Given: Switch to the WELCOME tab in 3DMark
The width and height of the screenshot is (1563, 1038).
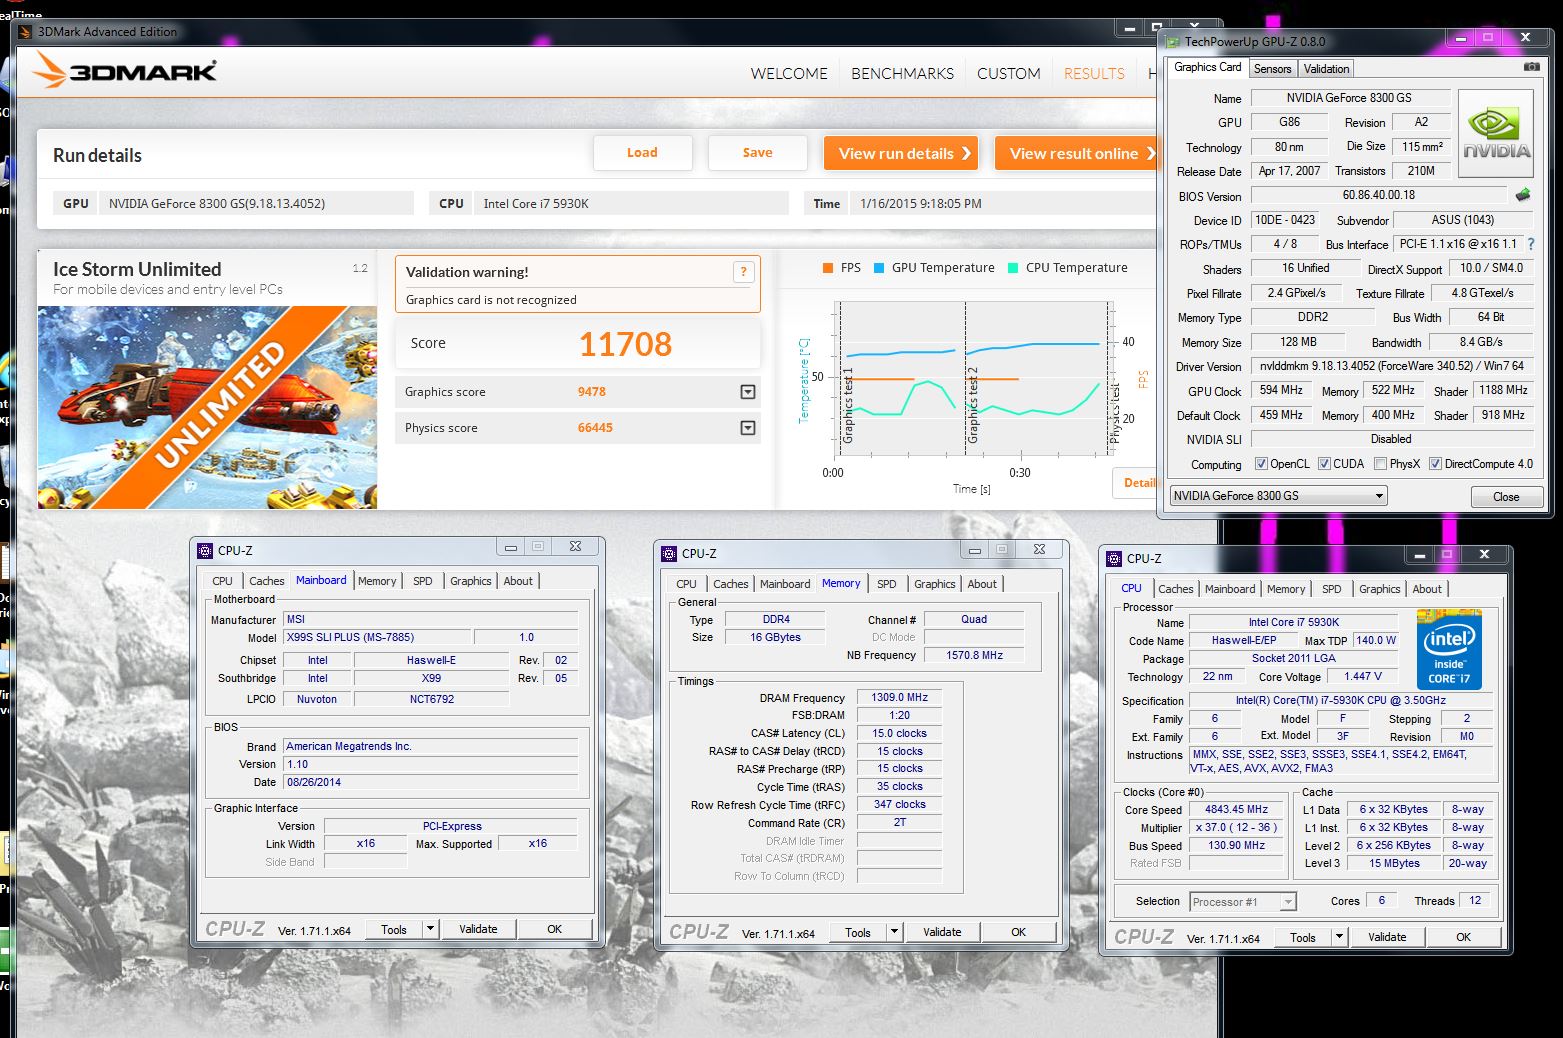Looking at the screenshot, I should [x=789, y=73].
